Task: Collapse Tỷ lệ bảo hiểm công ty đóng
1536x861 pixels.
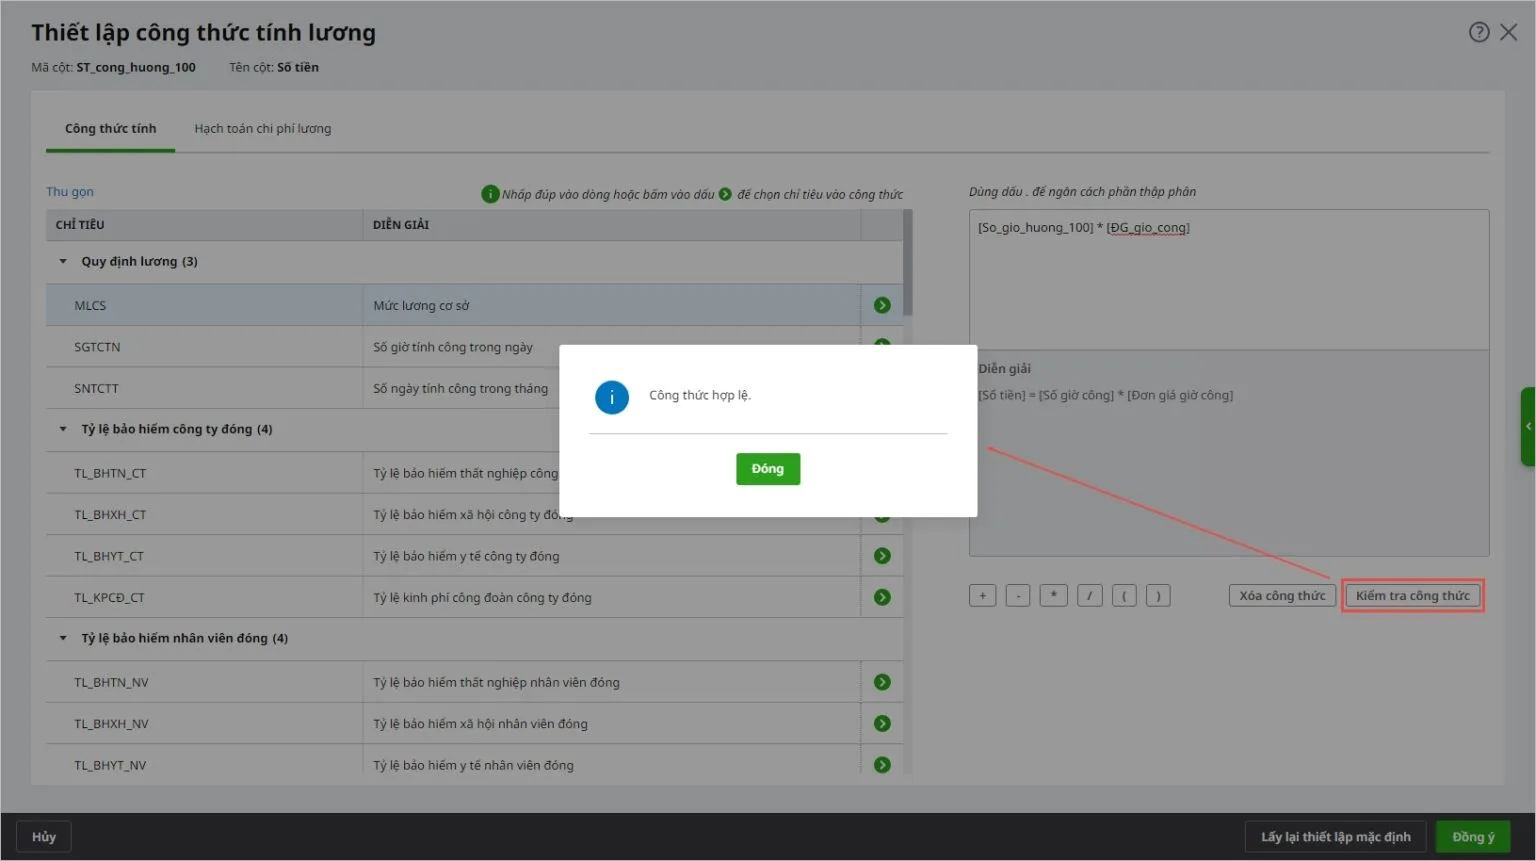Action: 63,429
